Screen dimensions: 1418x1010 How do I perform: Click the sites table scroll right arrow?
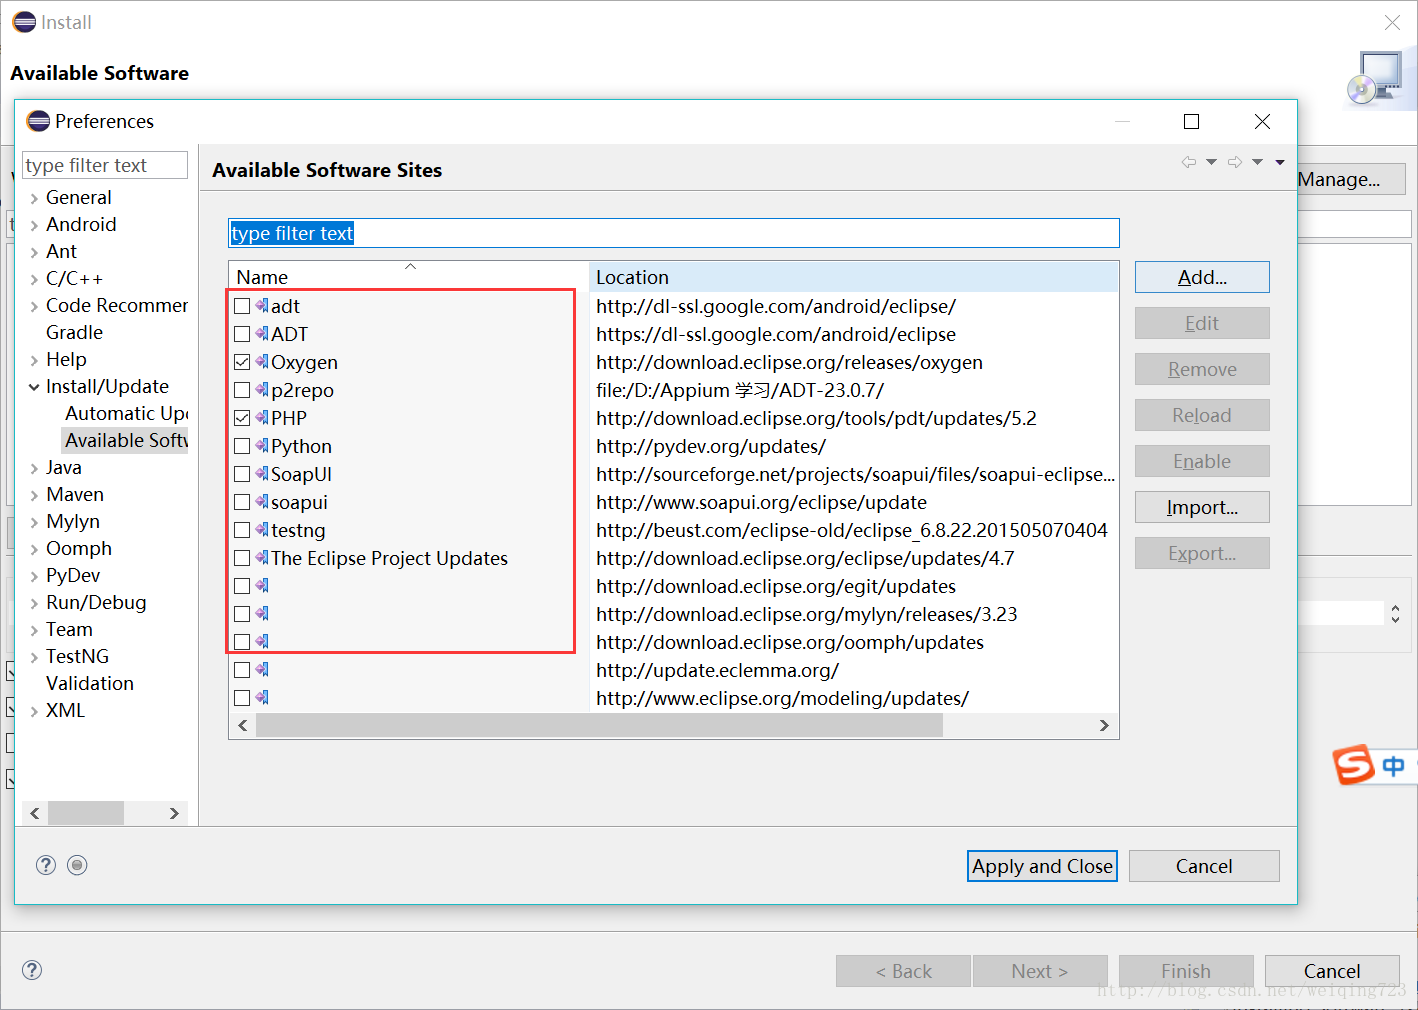pos(1104,725)
